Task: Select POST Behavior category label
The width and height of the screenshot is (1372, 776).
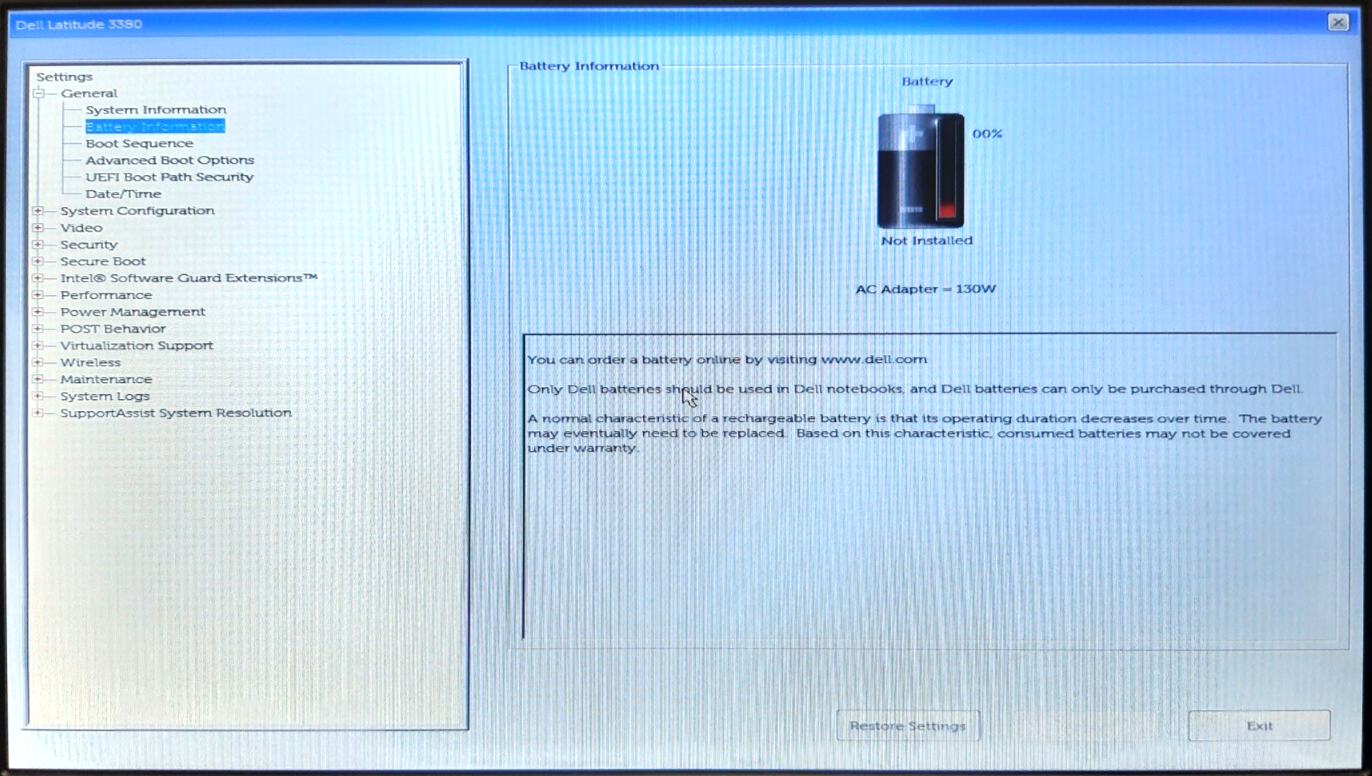Action: [113, 329]
